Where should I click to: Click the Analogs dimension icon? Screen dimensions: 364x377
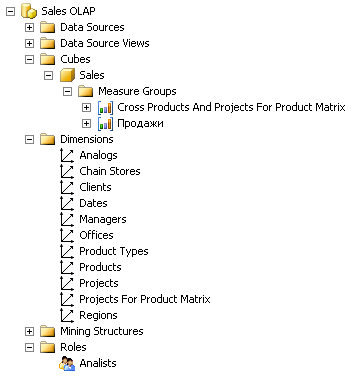[67, 156]
